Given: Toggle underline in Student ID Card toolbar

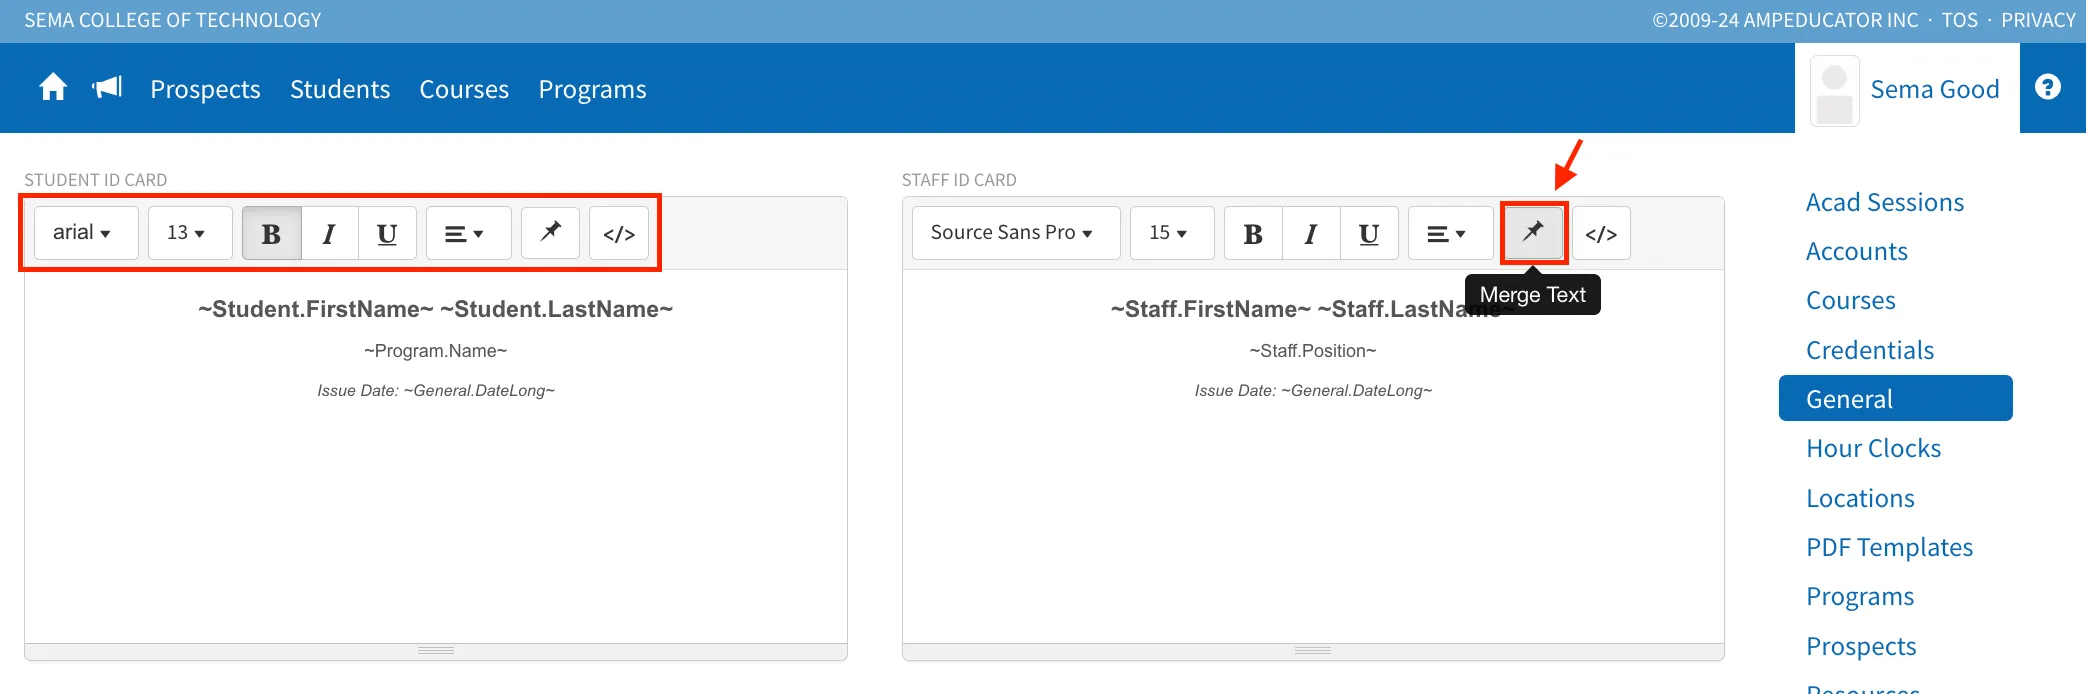Looking at the screenshot, I should 387,233.
